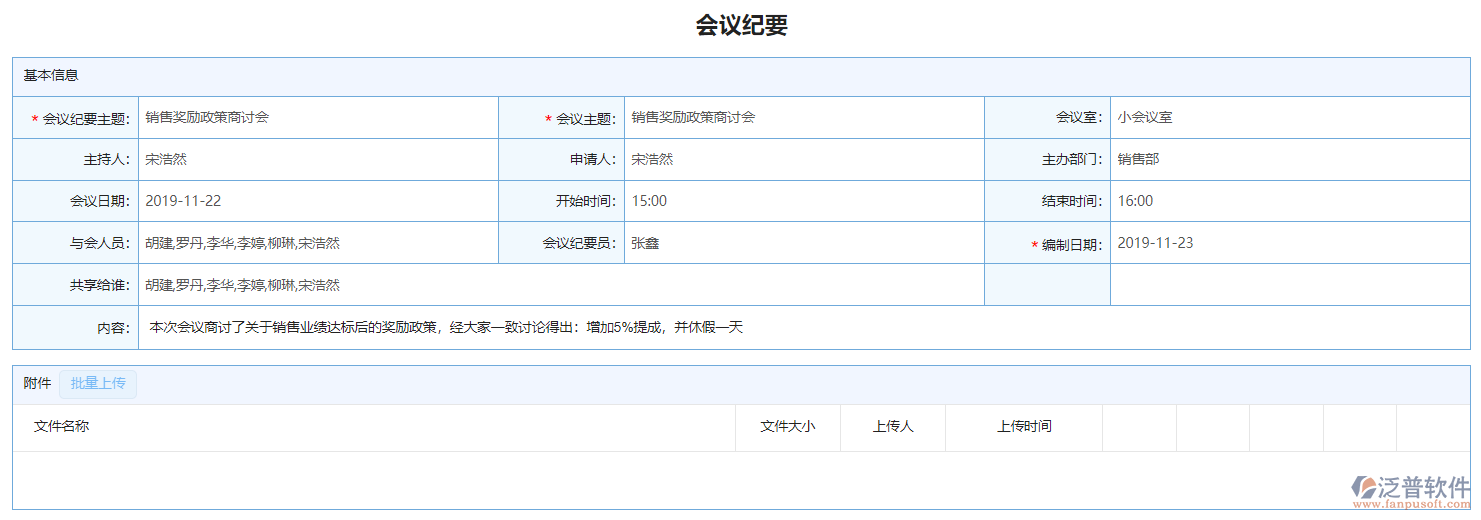
Task: Click the 共享给谁 share list field
Action: click(560, 285)
